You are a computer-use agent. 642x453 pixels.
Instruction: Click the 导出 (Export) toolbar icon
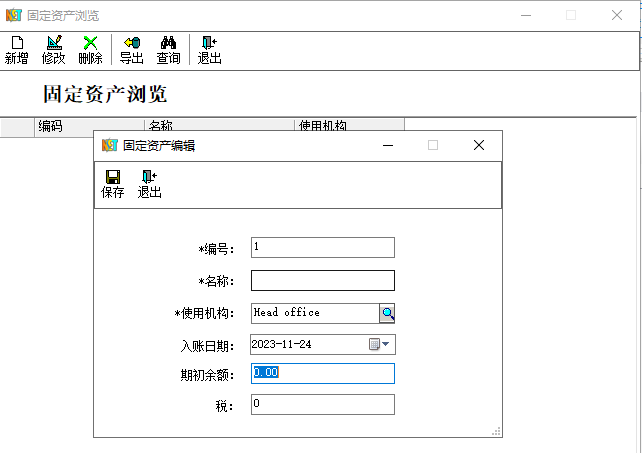131,49
